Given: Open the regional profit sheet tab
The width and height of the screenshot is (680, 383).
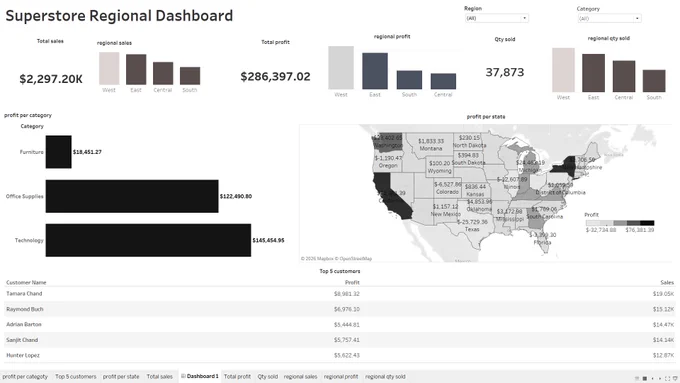Looking at the screenshot, I should [341, 376].
